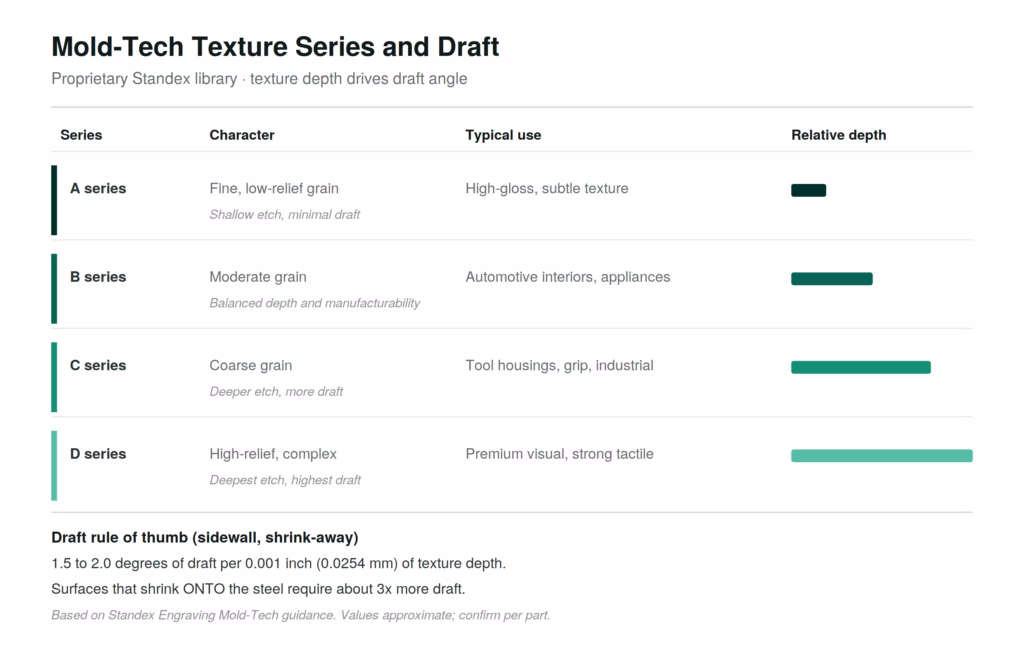Click the Typical use column header
1024x652 pixels.
pos(503,135)
